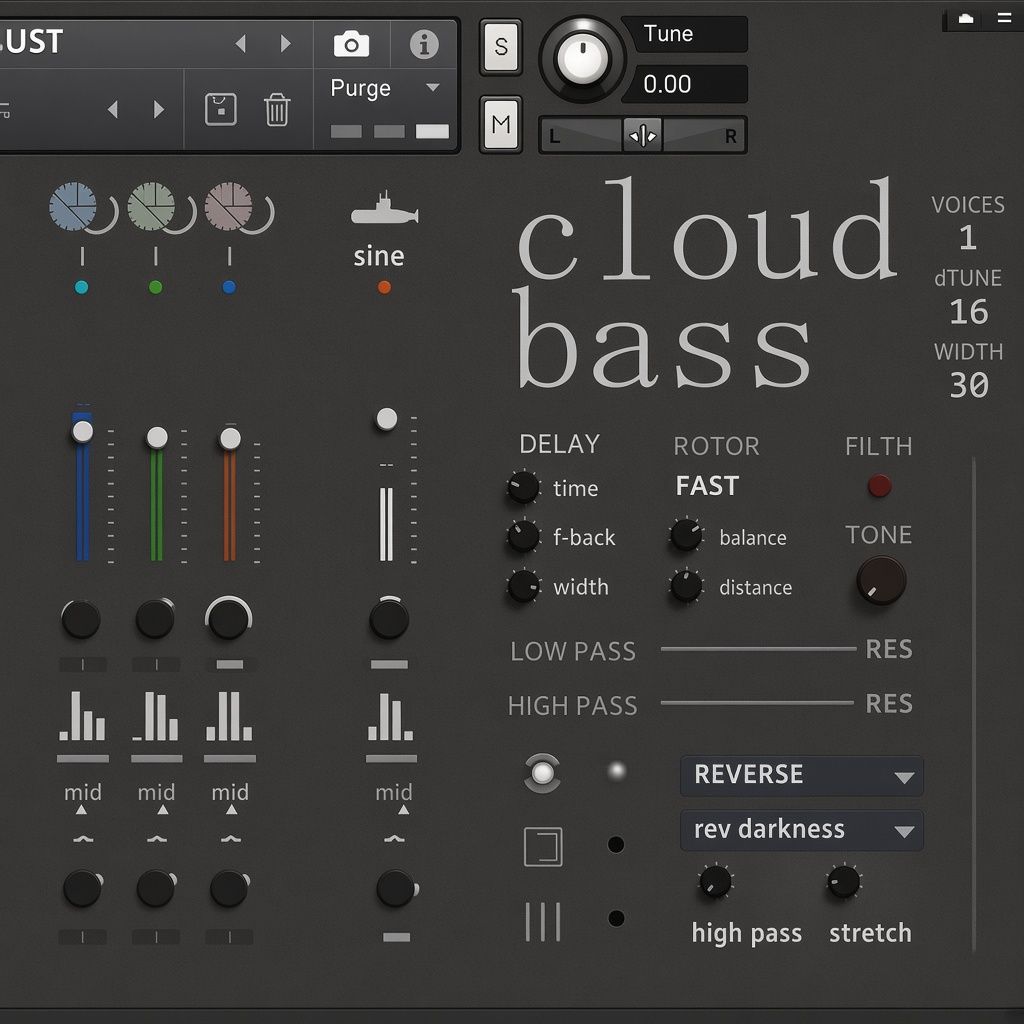Click the delay time knob

coord(523,487)
